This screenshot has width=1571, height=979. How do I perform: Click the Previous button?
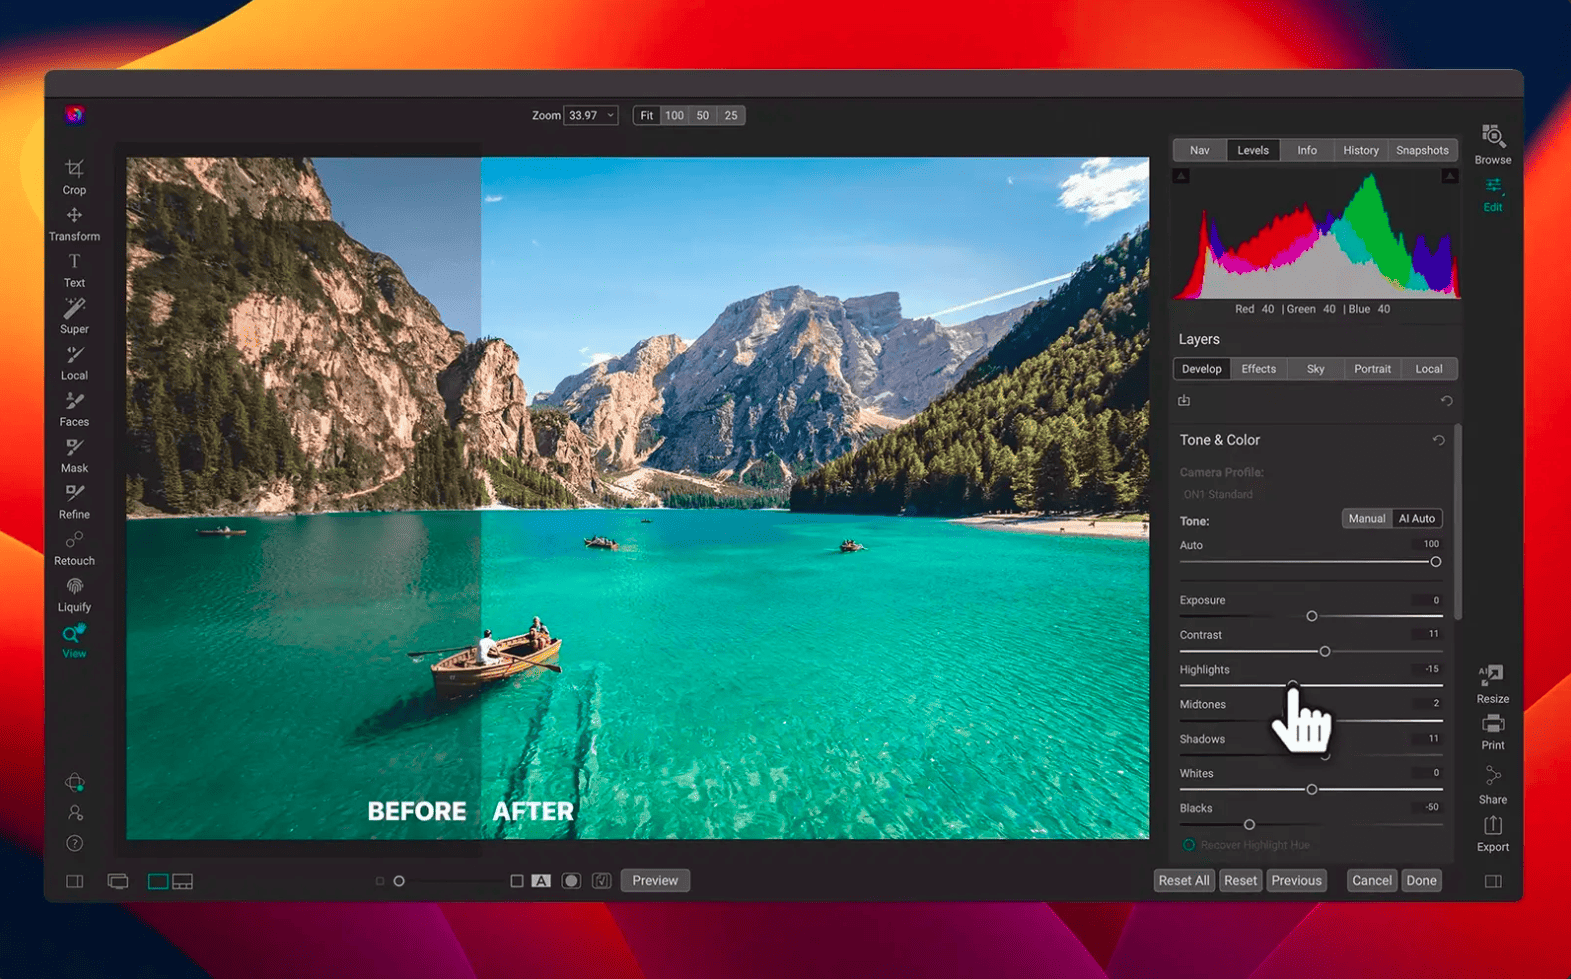(1297, 881)
